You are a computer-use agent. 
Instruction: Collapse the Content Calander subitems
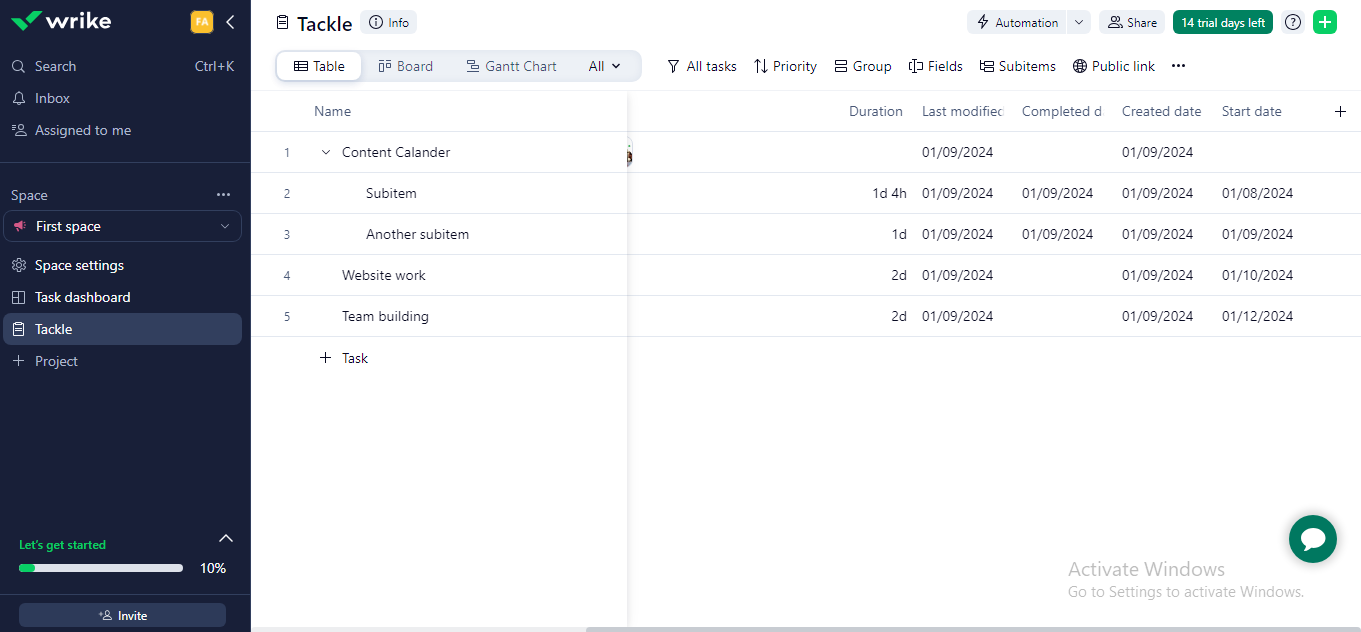coord(325,152)
